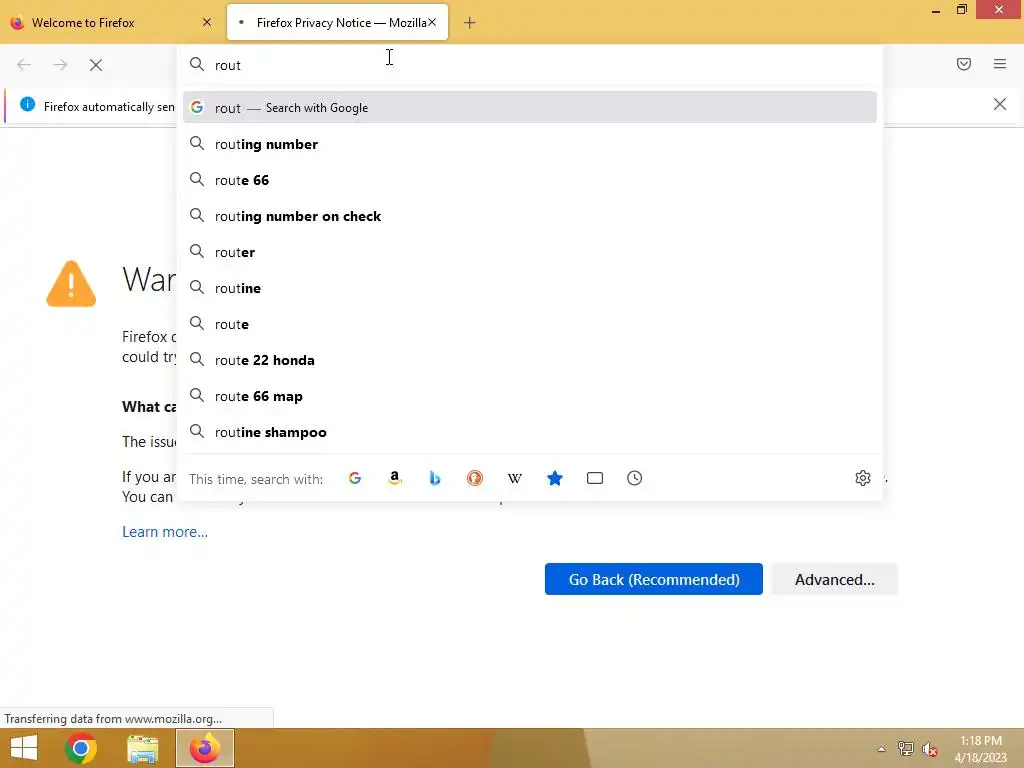This screenshot has width=1024, height=768.
Task: Click the Firefox taskbar icon
Action: coord(205,748)
